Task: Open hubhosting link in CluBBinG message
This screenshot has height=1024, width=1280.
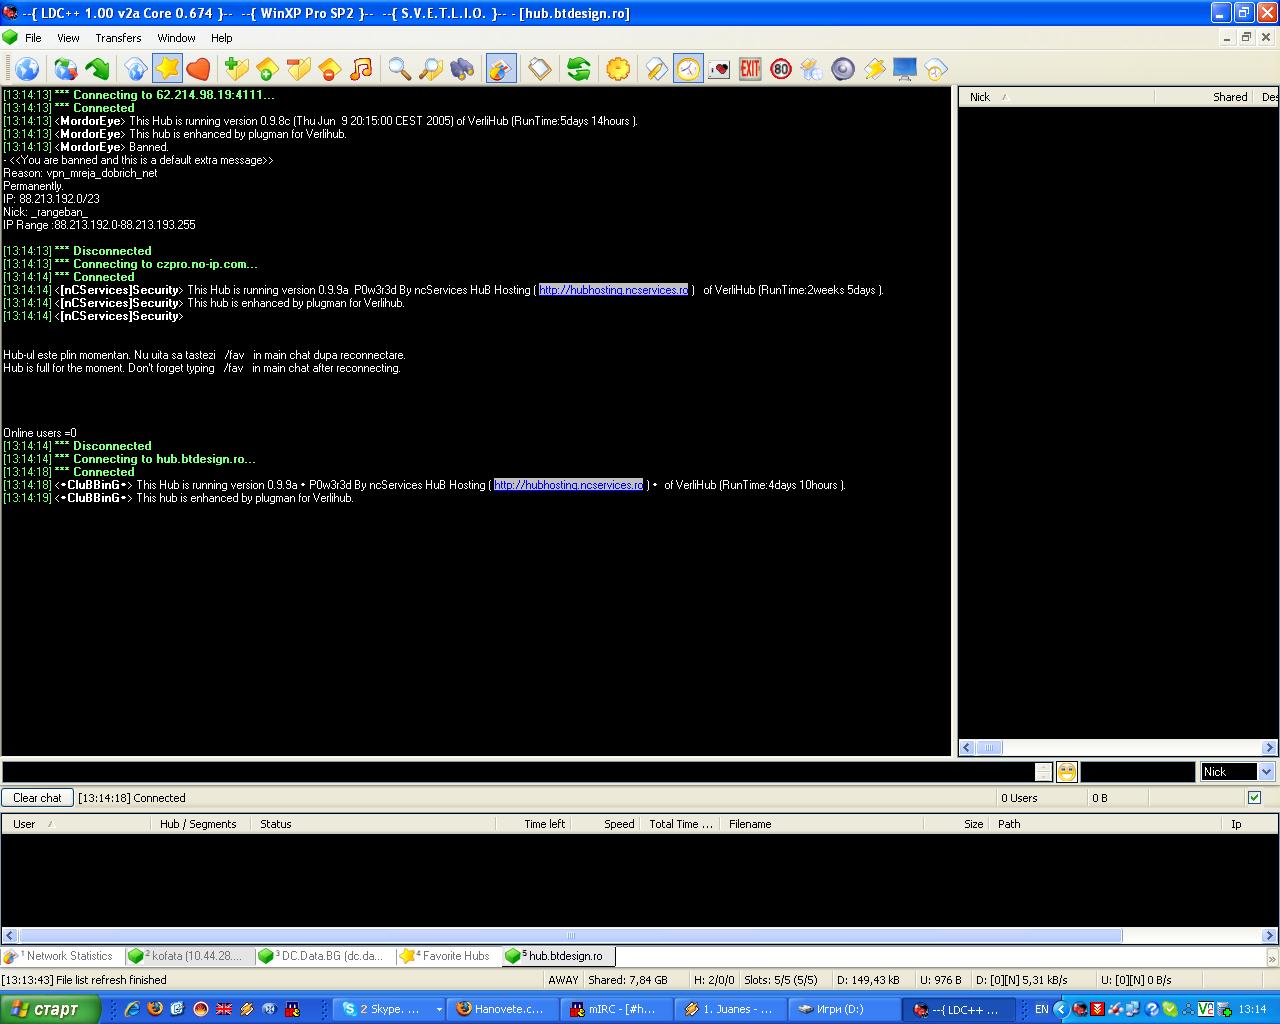Action: click(569, 485)
